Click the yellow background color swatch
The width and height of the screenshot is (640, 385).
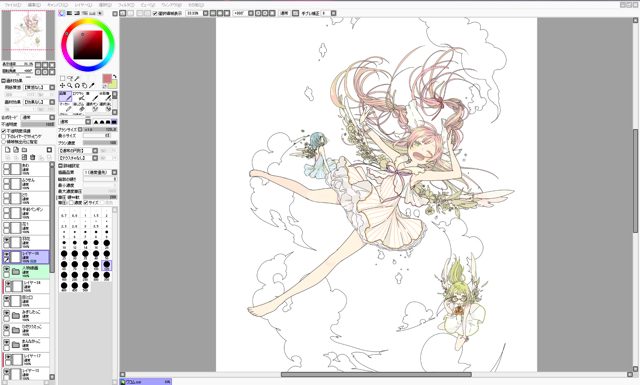pyautogui.click(x=113, y=84)
